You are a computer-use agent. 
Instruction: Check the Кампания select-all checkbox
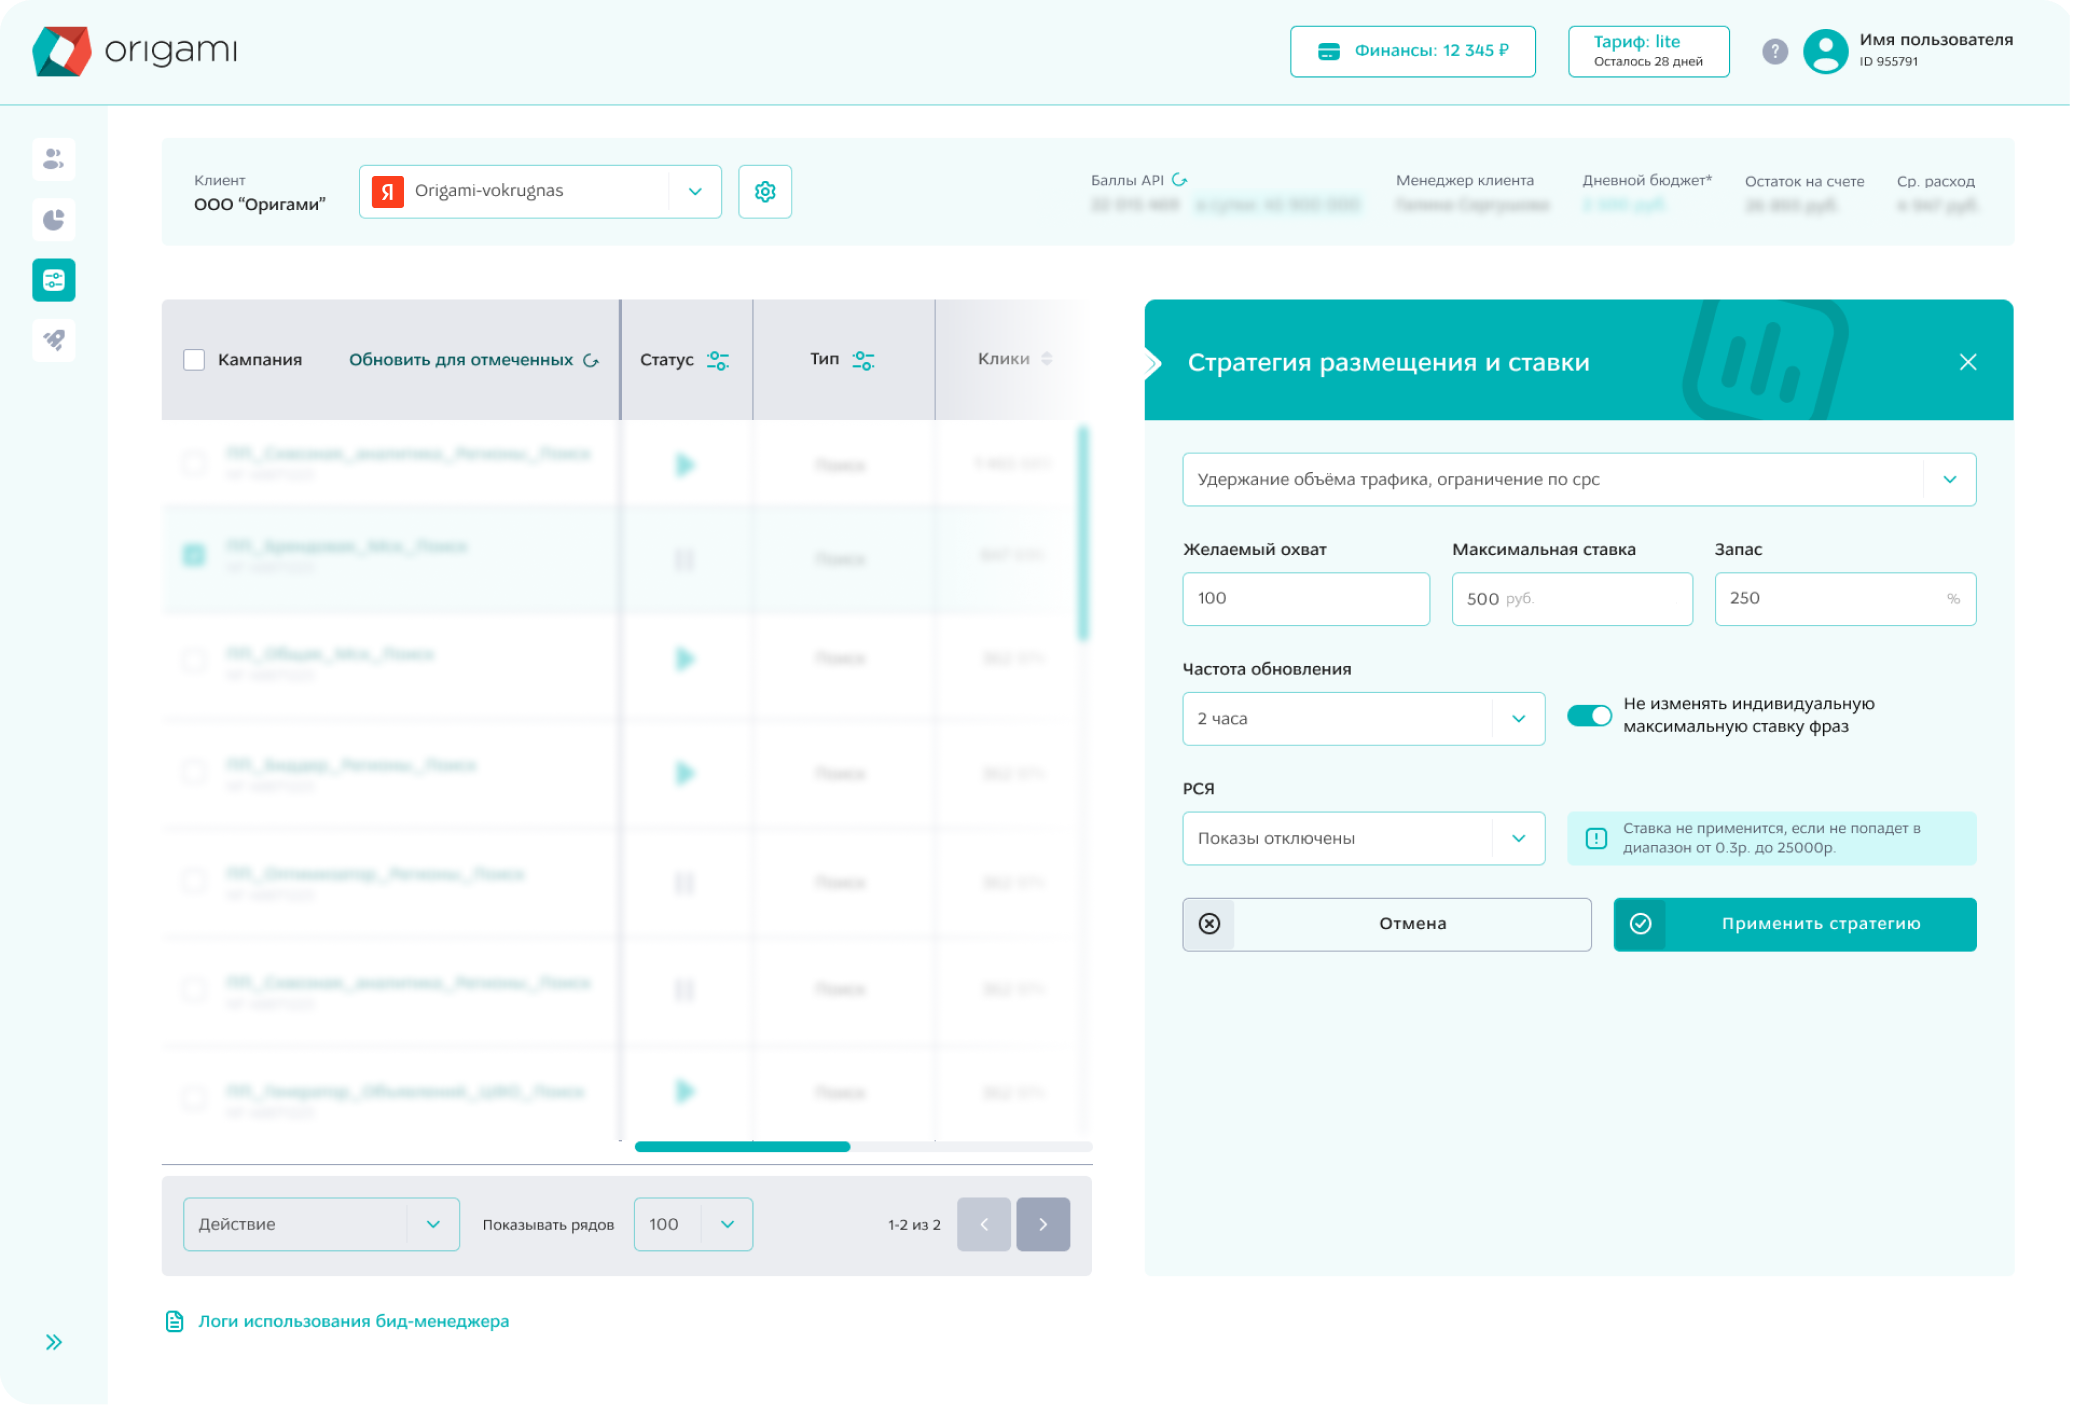194,360
